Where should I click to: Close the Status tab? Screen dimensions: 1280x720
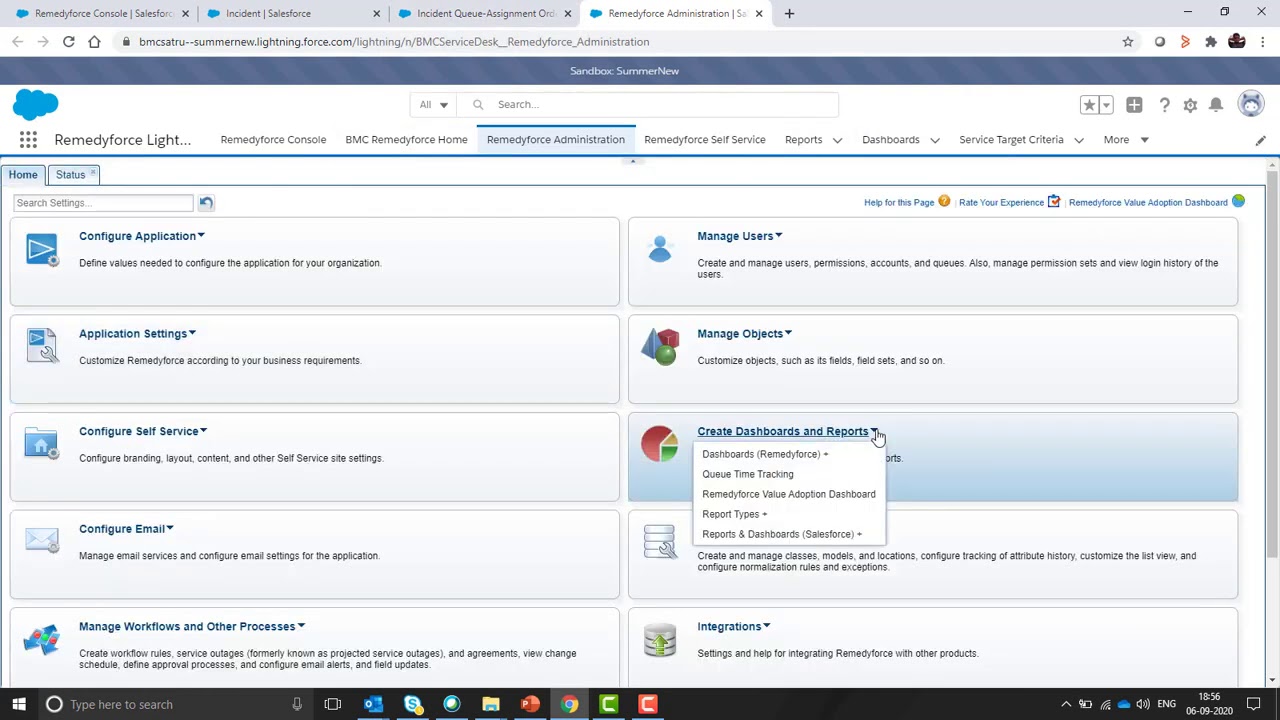(93, 173)
